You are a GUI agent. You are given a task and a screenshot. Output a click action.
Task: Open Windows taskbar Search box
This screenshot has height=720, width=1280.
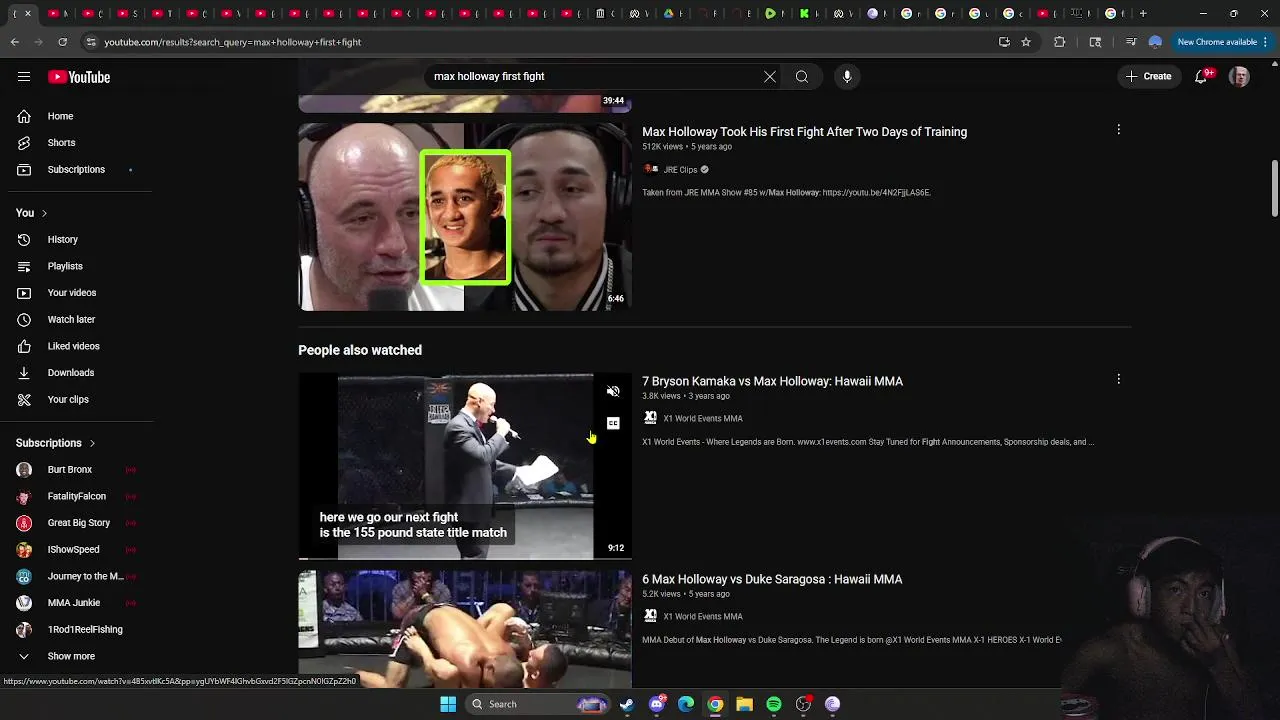coord(540,704)
